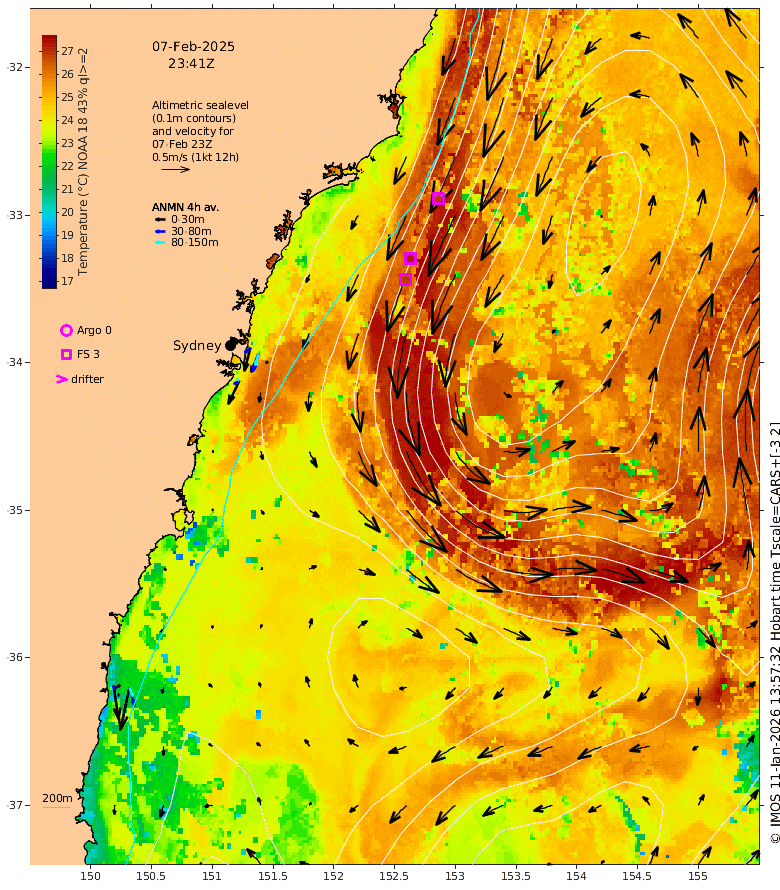780x890 pixels.
Task: Click the '17' color bar tick label
Action: point(68,281)
